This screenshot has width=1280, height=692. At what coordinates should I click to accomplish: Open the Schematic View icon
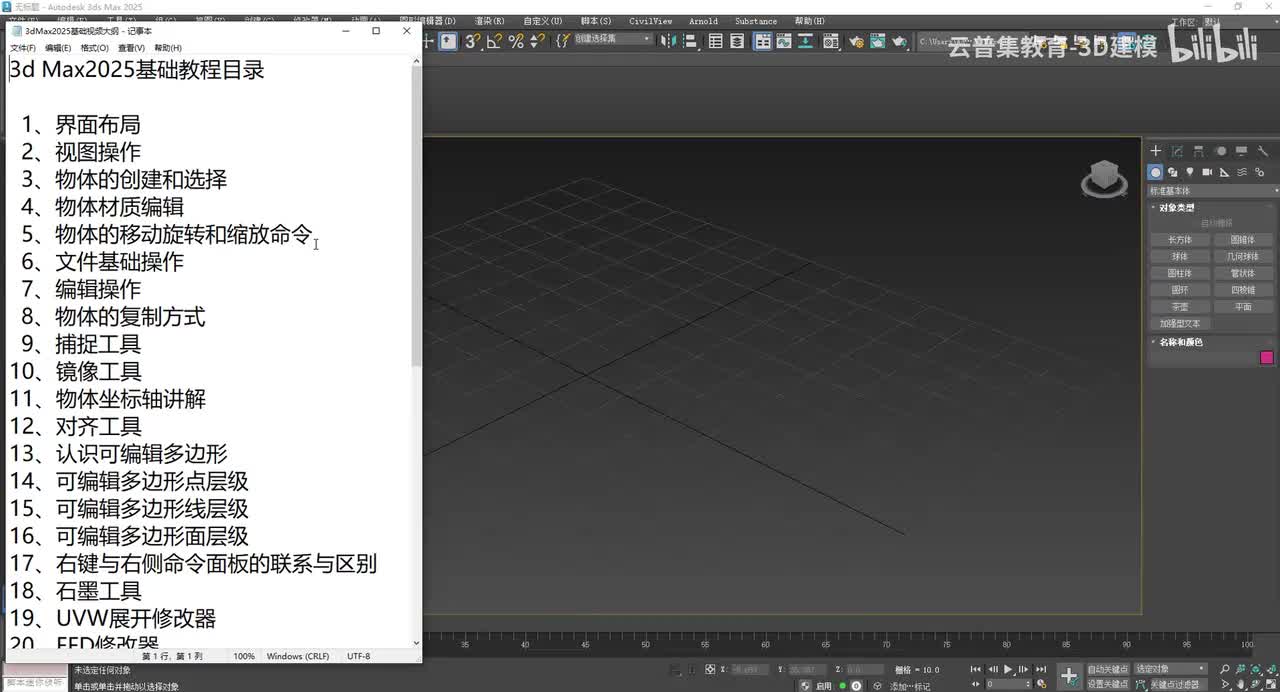pyautogui.click(x=804, y=41)
